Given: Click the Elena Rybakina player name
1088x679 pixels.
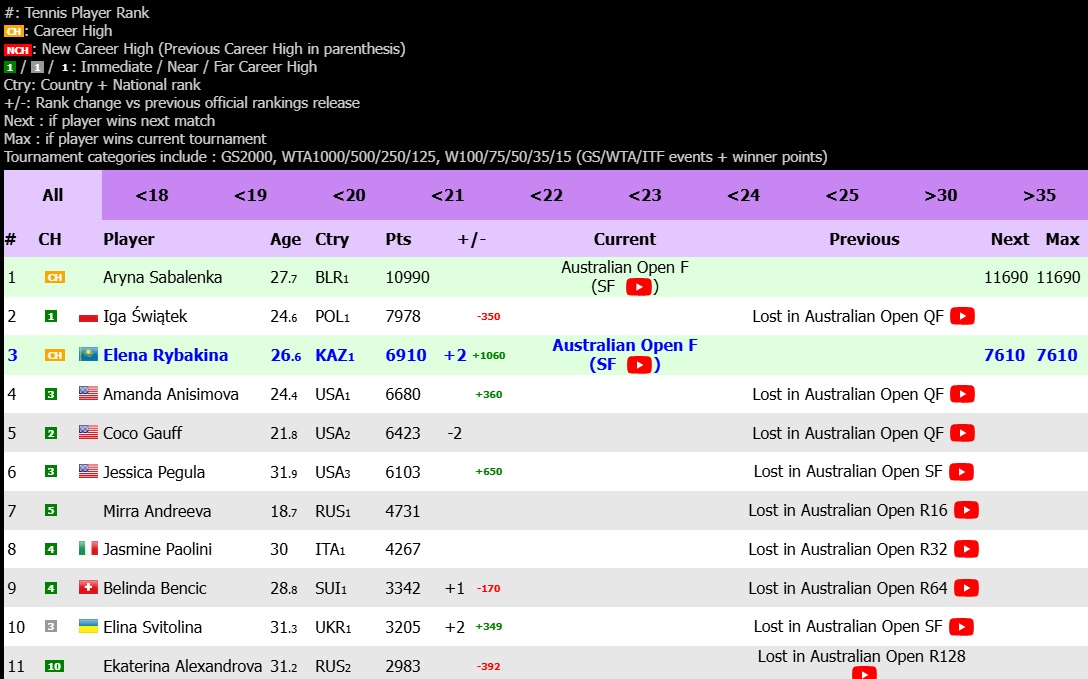Looking at the screenshot, I should click(x=165, y=355).
